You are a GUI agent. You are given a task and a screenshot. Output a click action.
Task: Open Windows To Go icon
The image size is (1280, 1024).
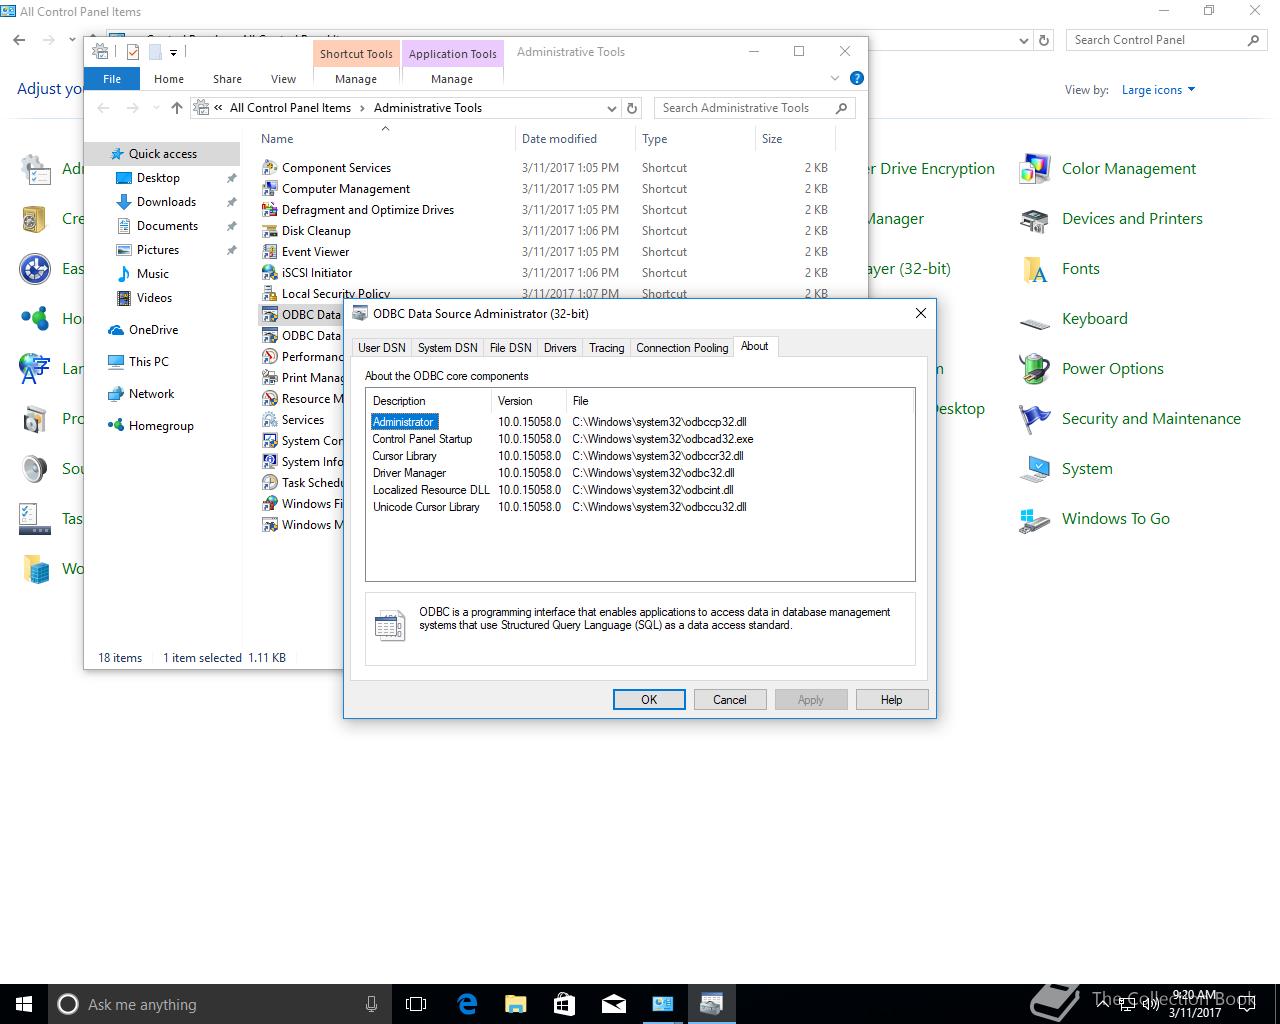point(1035,519)
